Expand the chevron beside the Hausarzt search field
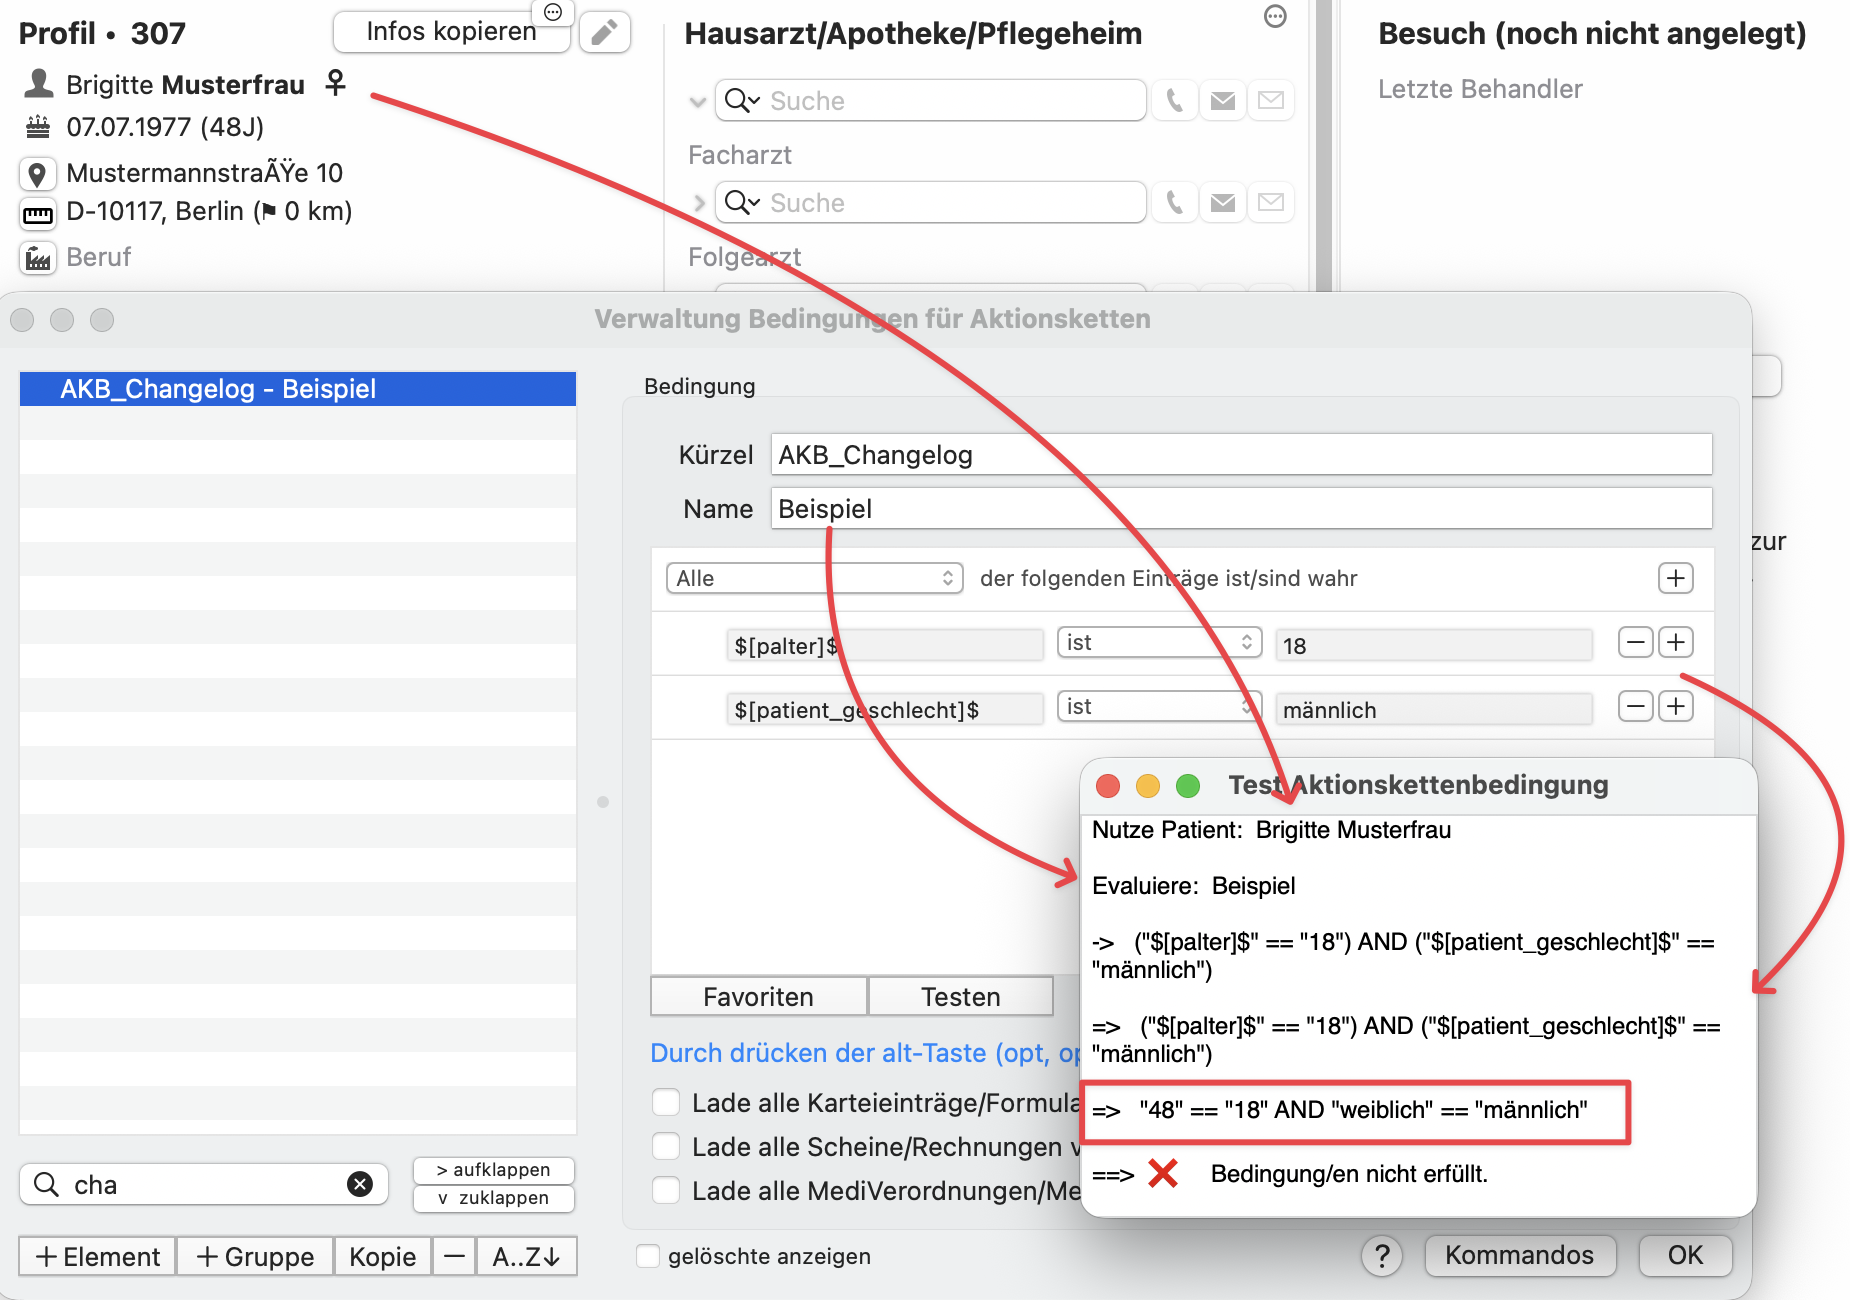This screenshot has height=1300, width=1850. coord(698,100)
